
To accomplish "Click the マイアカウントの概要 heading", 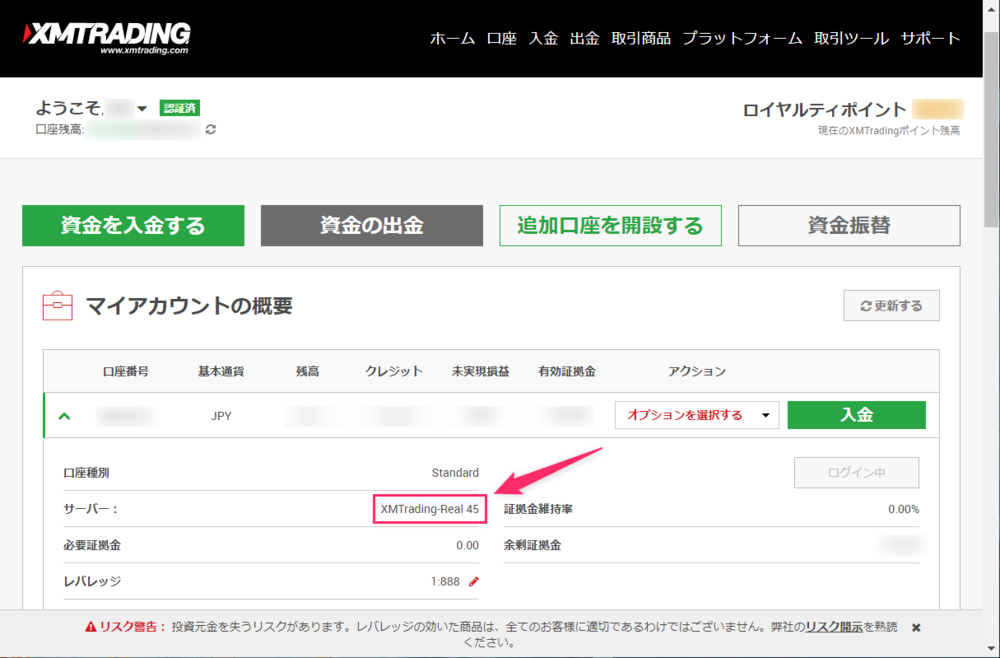I will [x=189, y=306].
